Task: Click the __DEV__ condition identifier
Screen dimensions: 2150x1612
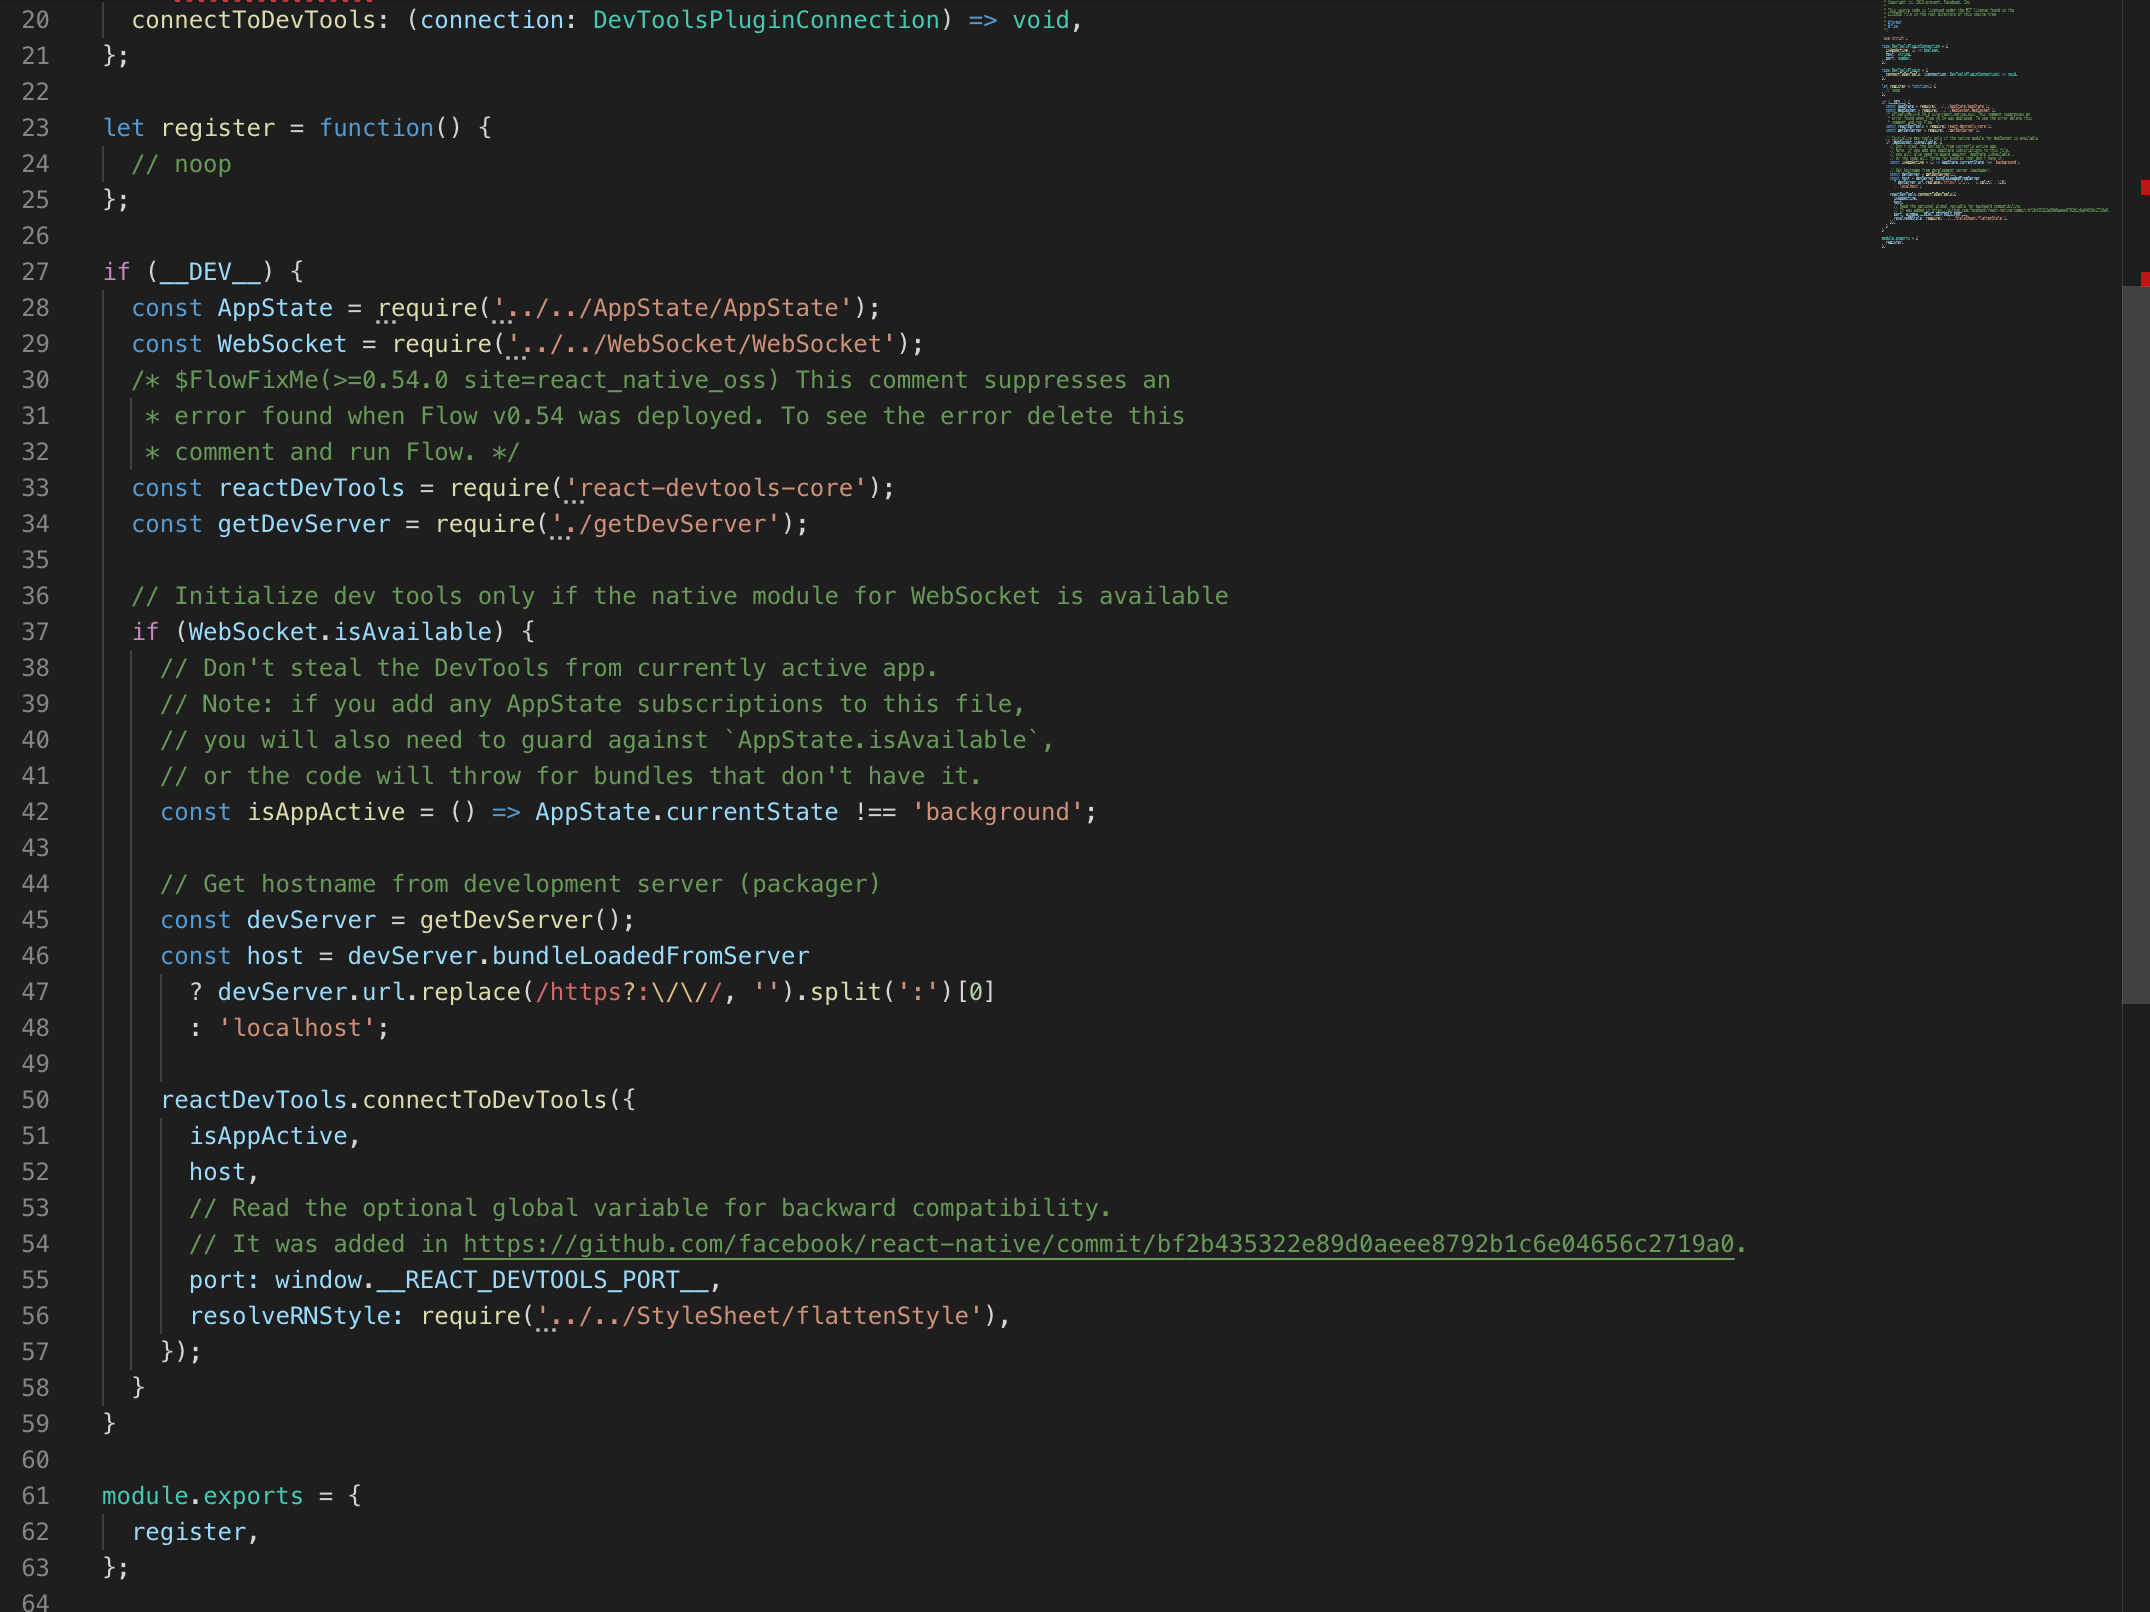Action: coord(210,272)
